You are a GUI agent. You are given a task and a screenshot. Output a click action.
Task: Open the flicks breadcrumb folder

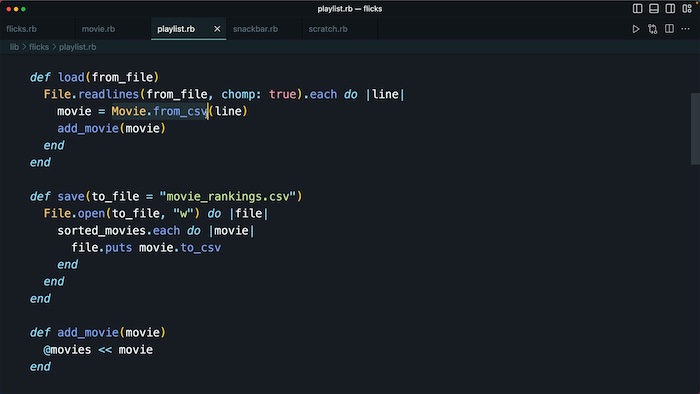pos(39,47)
